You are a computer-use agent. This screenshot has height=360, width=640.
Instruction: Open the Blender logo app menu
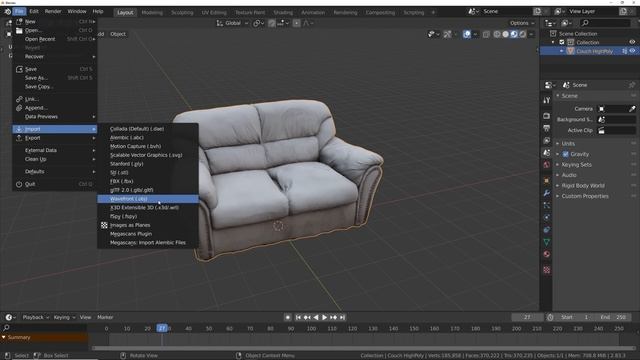[x=7, y=11]
